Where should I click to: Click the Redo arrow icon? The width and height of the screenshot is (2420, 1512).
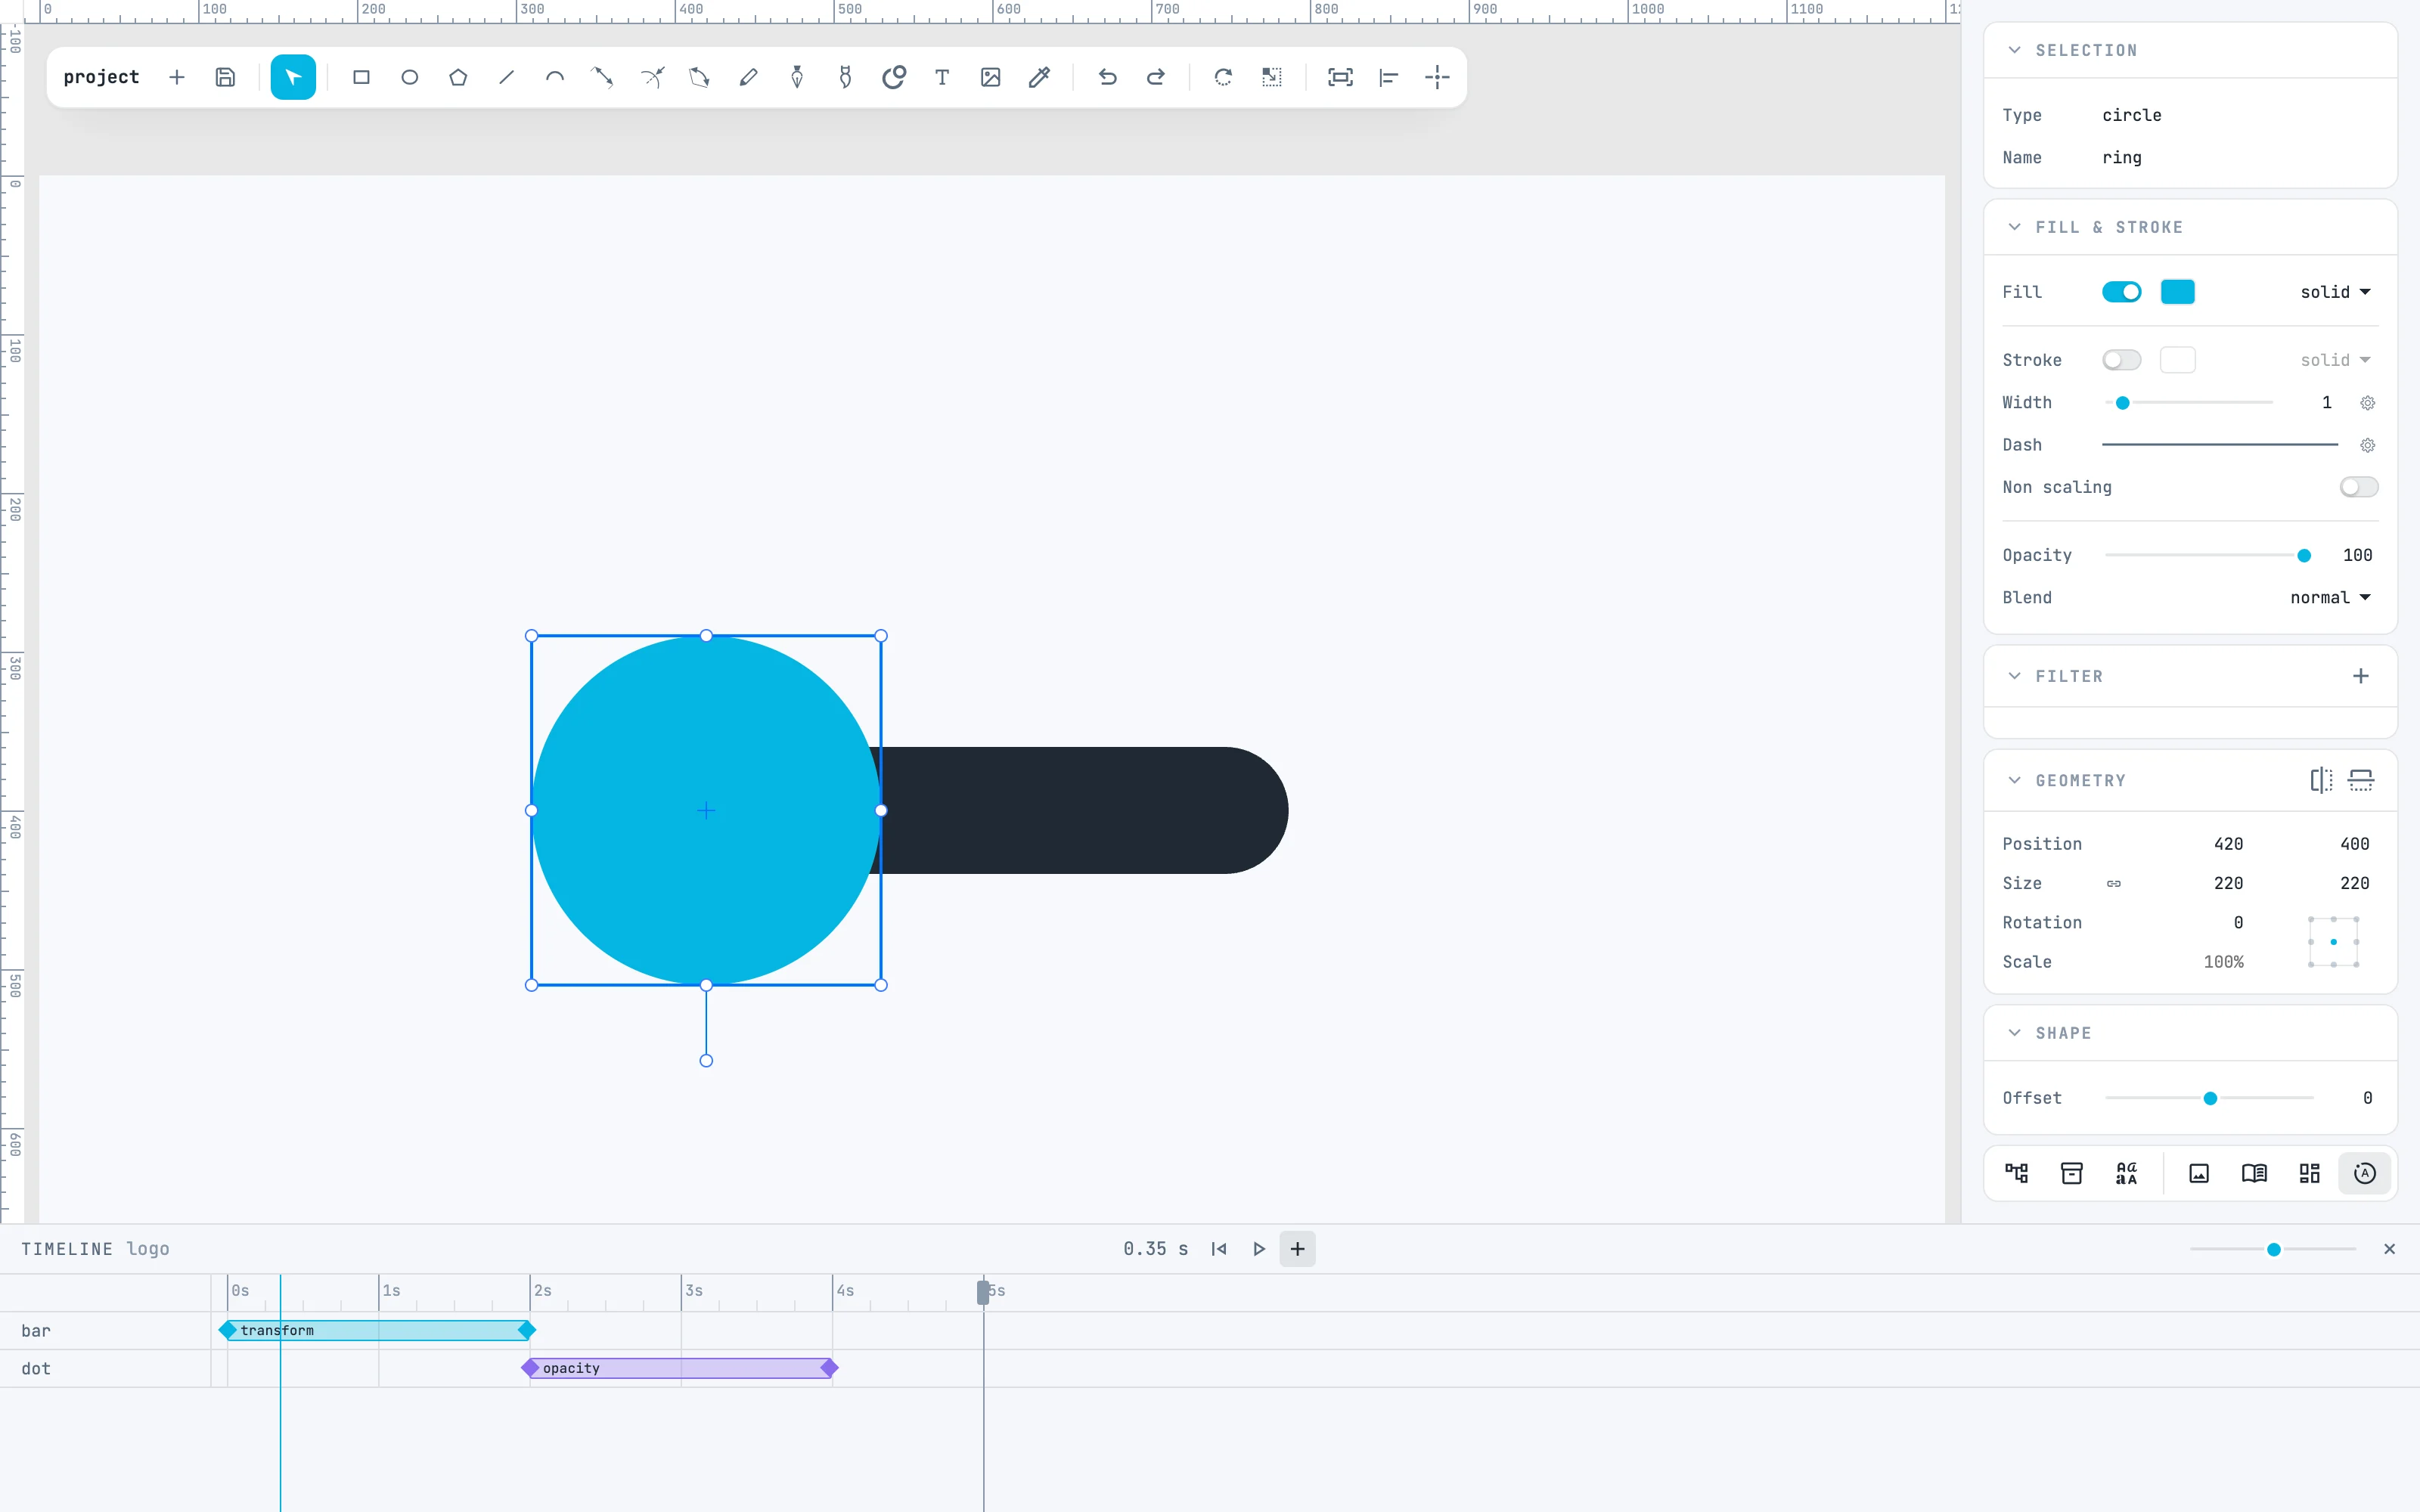point(1155,77)
